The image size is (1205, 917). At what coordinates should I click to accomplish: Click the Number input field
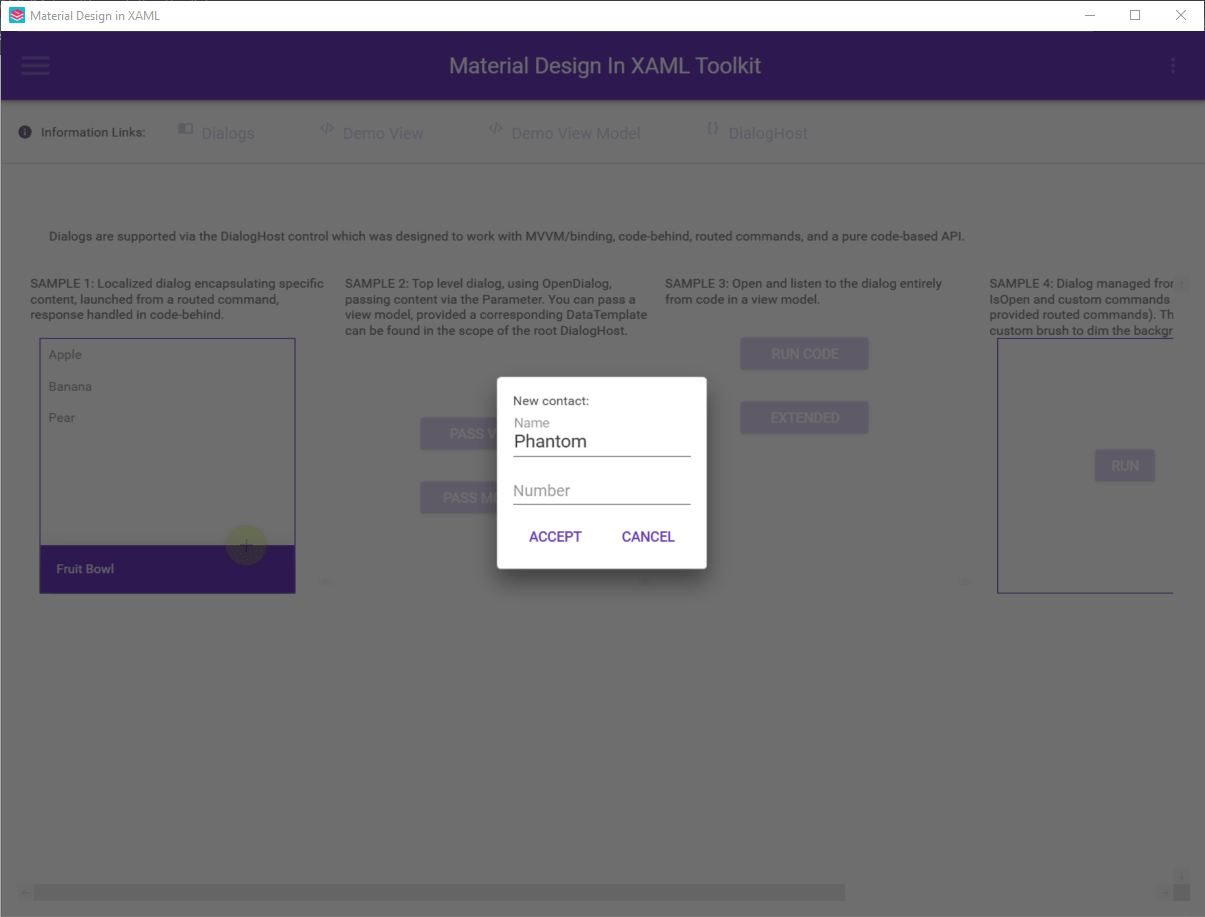coord(601,490)
